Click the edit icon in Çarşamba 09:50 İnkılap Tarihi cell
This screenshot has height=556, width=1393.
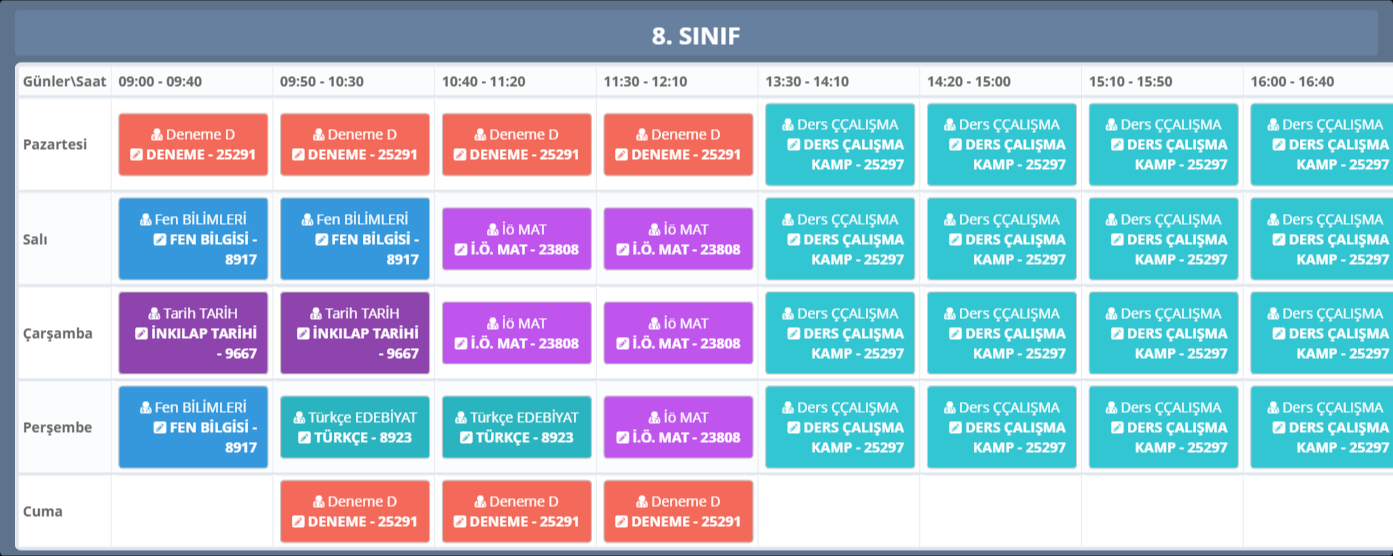click(x=304, y=333)
